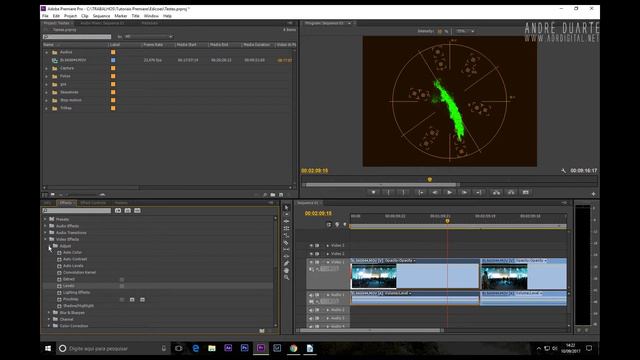Toggle Video 1 track eye visibility

[x=311, y=262]
